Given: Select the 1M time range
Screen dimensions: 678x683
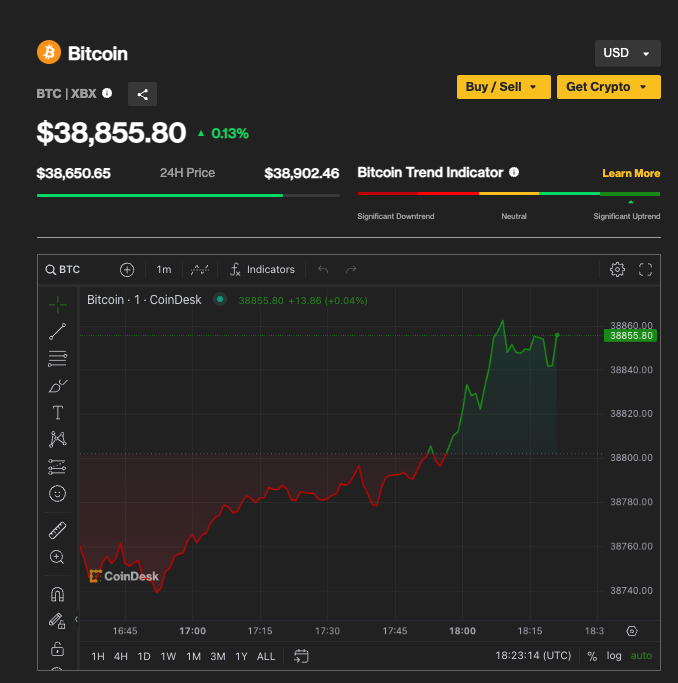Looking at the screenshot, I should pos(193,656).
